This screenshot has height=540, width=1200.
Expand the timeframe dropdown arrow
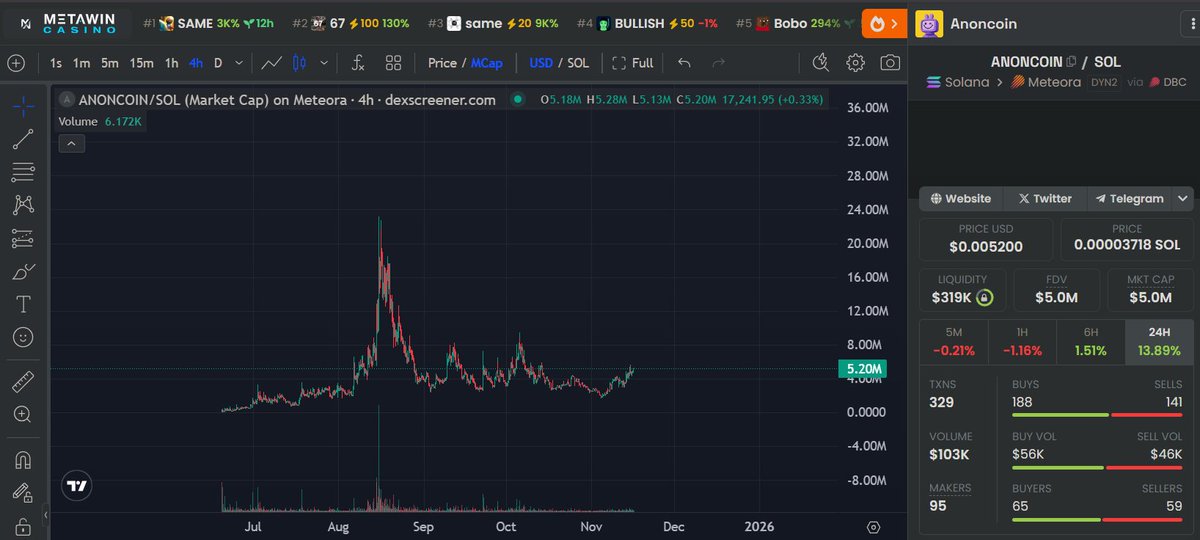point(241,63)
